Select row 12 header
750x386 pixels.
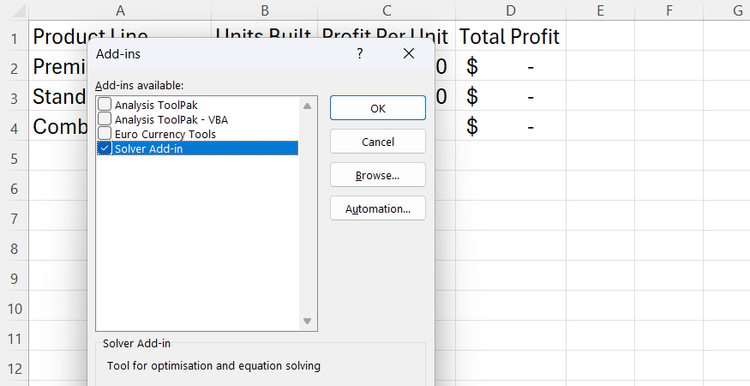pyautogui.click(x=14, y=369)
